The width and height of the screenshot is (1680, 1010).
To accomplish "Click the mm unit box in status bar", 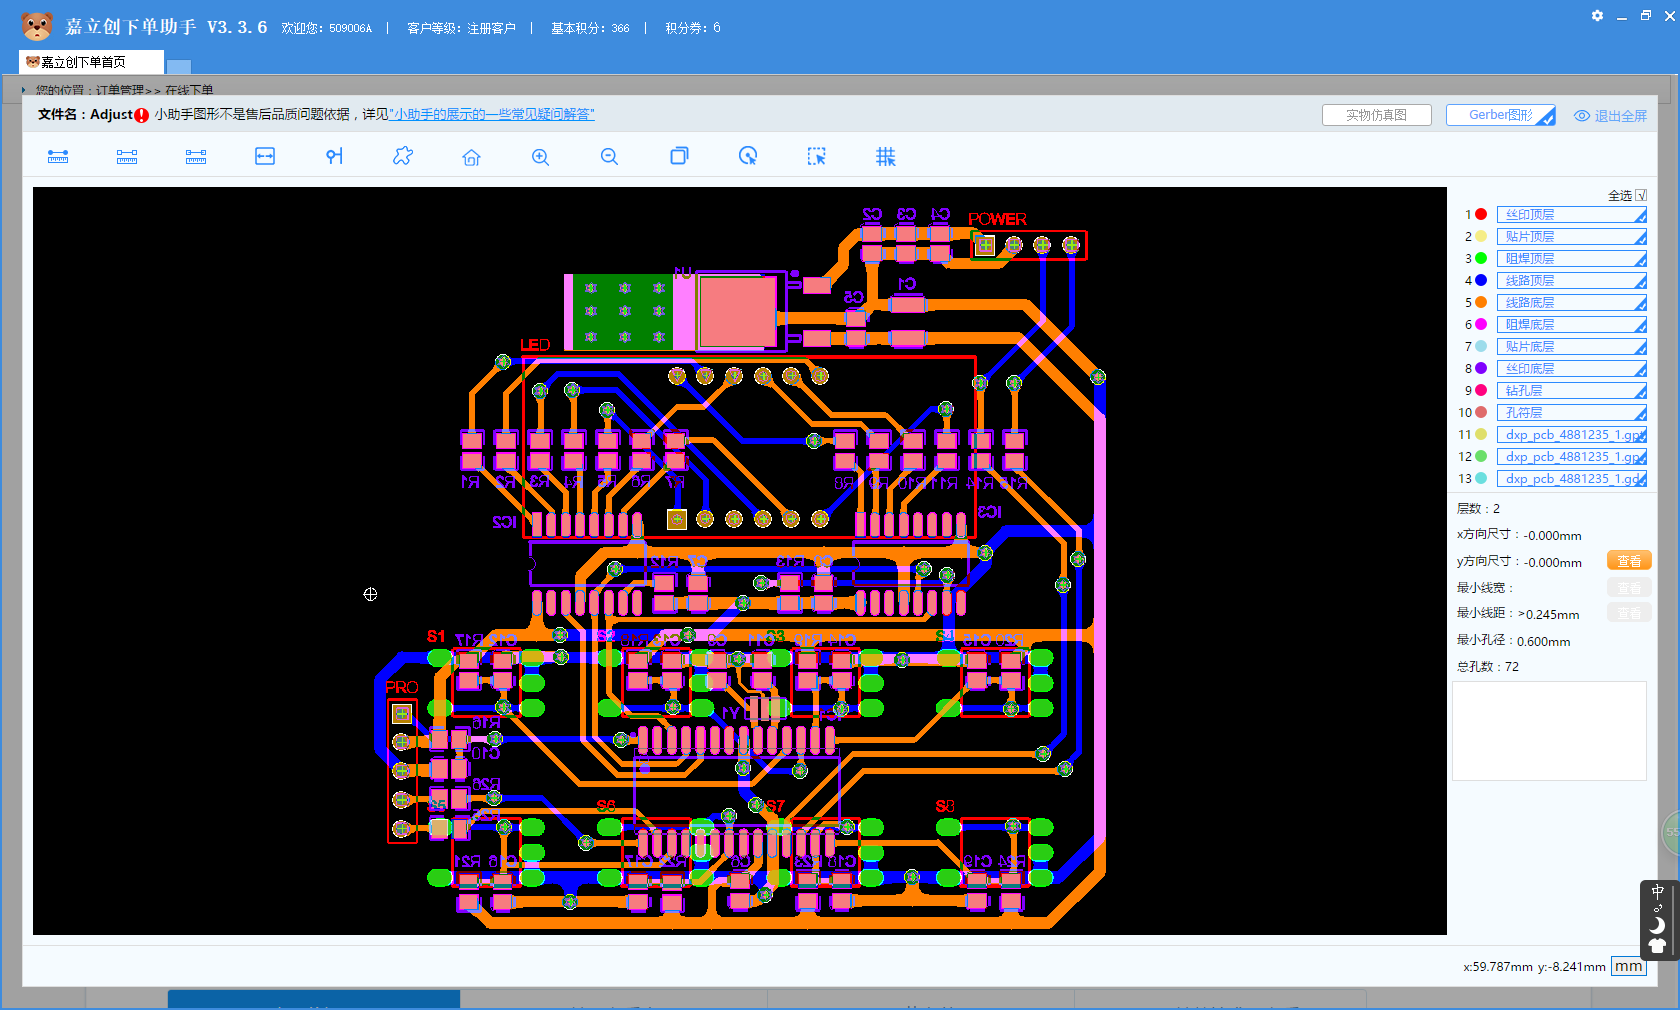I will click(1628, 966).
